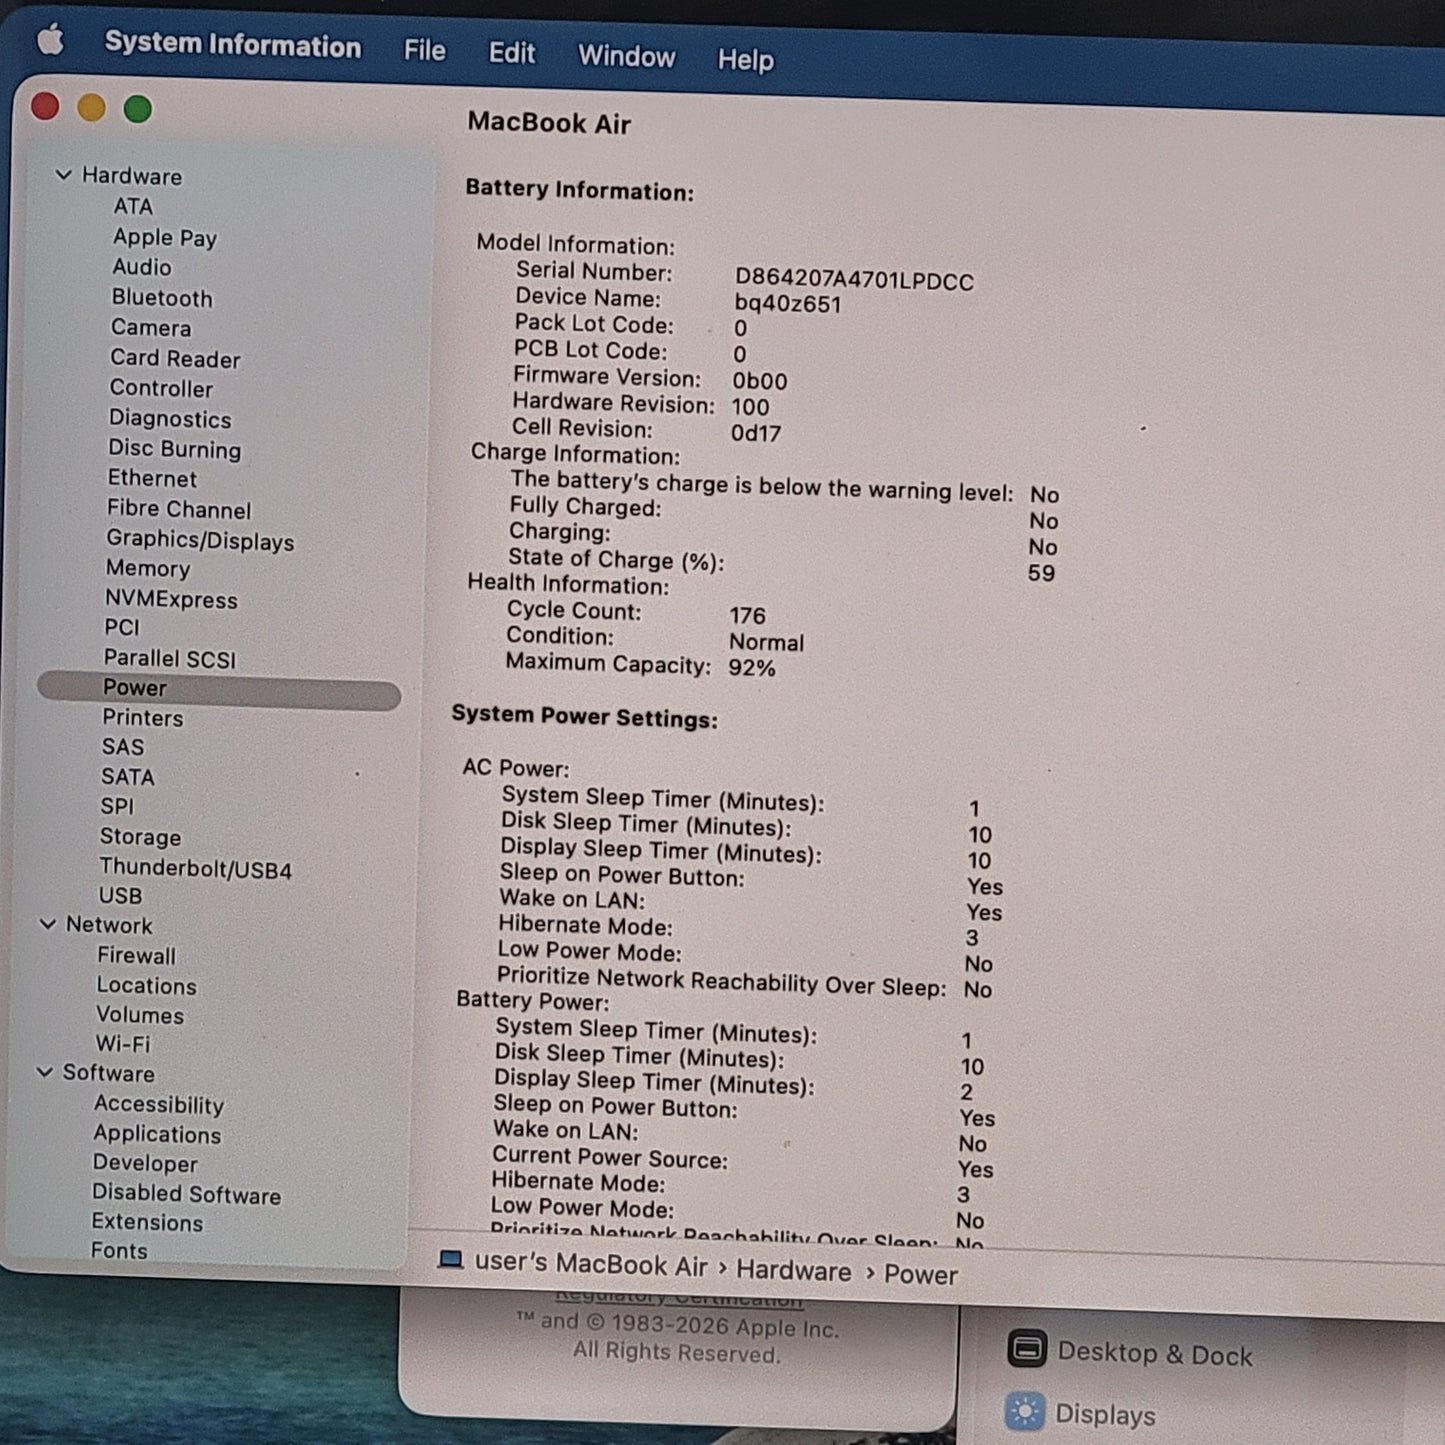Select Fonts under Software
Image resolution: width=1445 pixels, height=1445 pixels.
(119, 1251)
